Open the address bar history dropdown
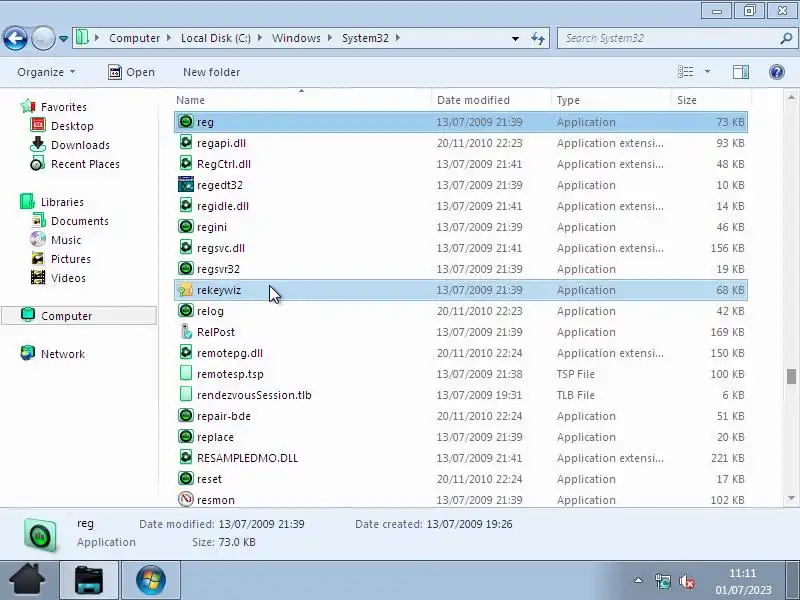Screen dimensions: 800x600 tap(515, 38)
